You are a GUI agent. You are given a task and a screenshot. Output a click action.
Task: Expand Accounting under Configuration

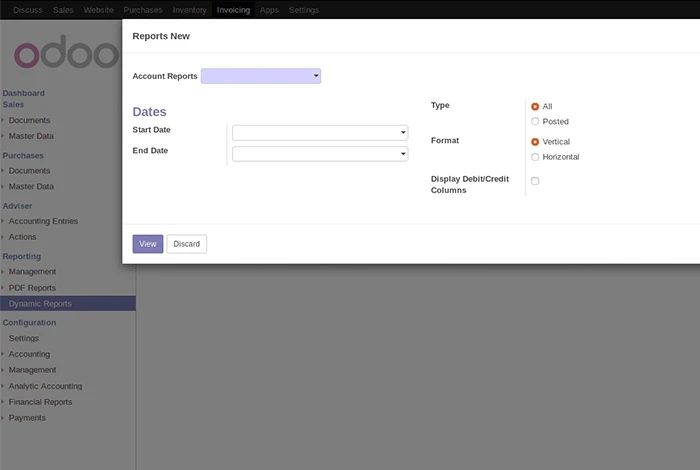coord(29,354)
